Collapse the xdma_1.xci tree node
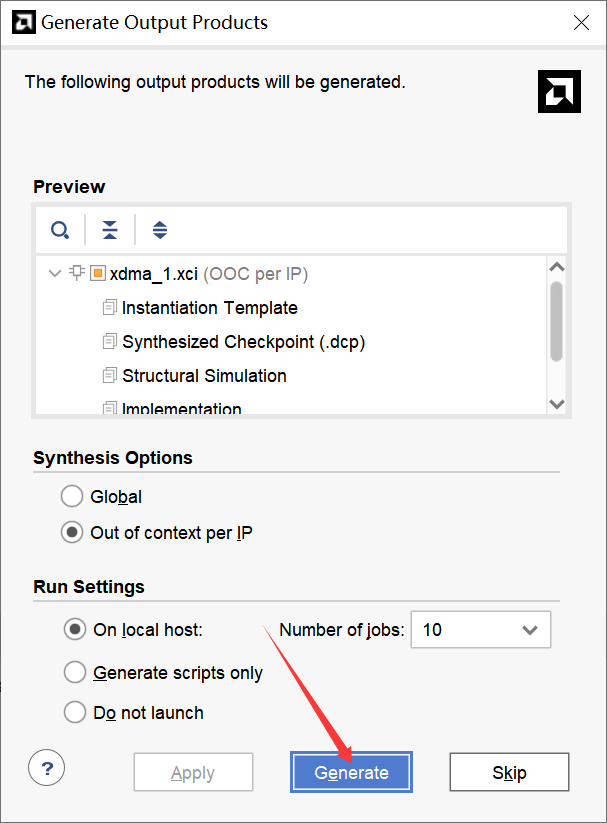The width and height of the screenshot is (607, 823). tap(55, 273)
